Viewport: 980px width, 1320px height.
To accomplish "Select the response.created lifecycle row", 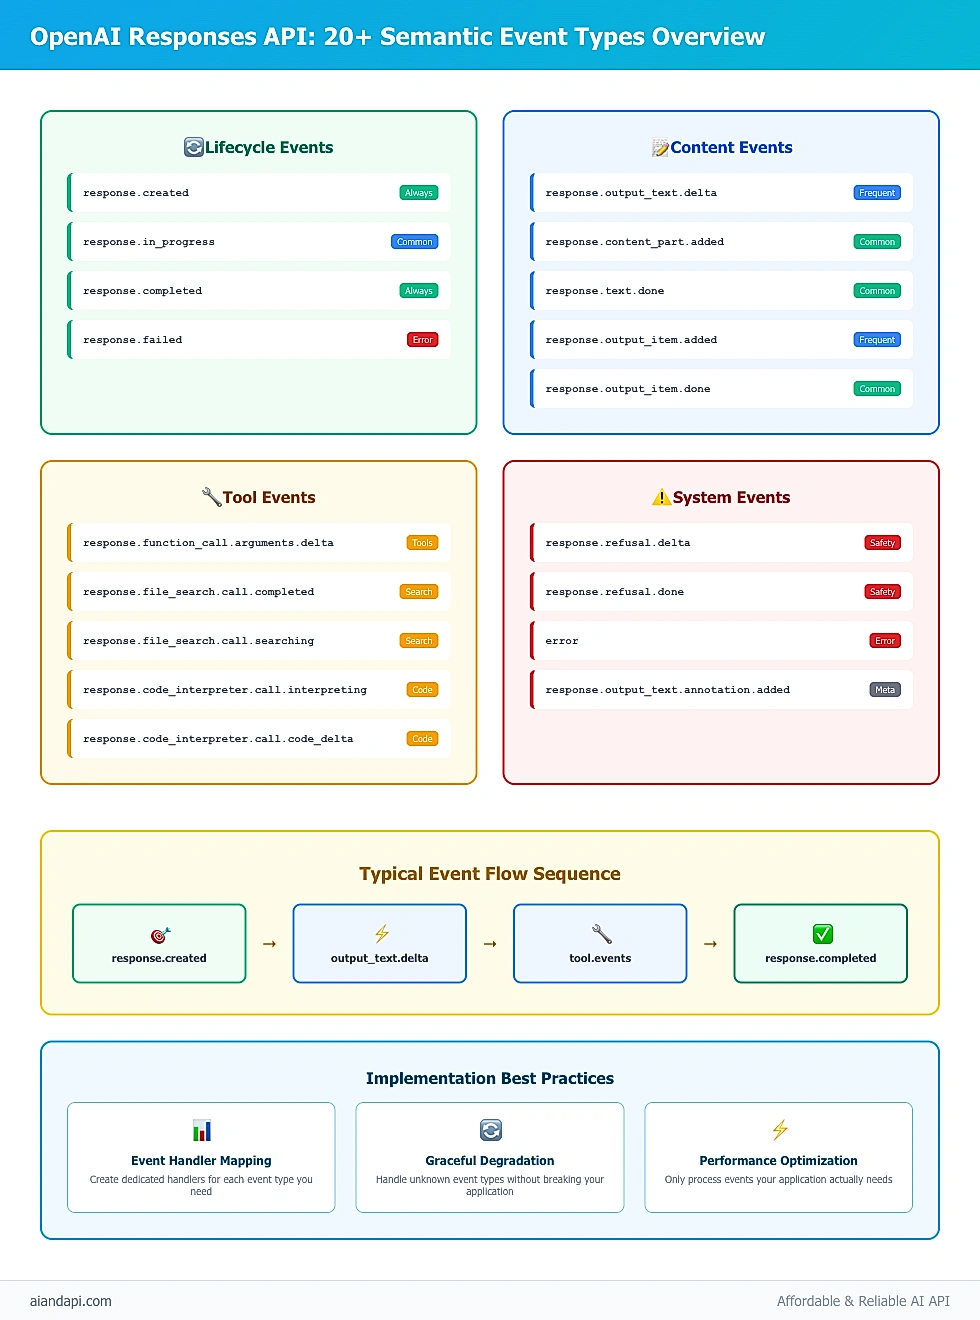I will pos(259,193).
